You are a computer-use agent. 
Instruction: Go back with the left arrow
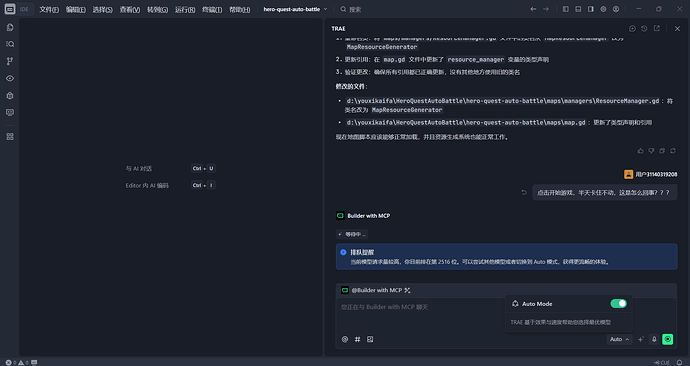(x=533, y=9)
